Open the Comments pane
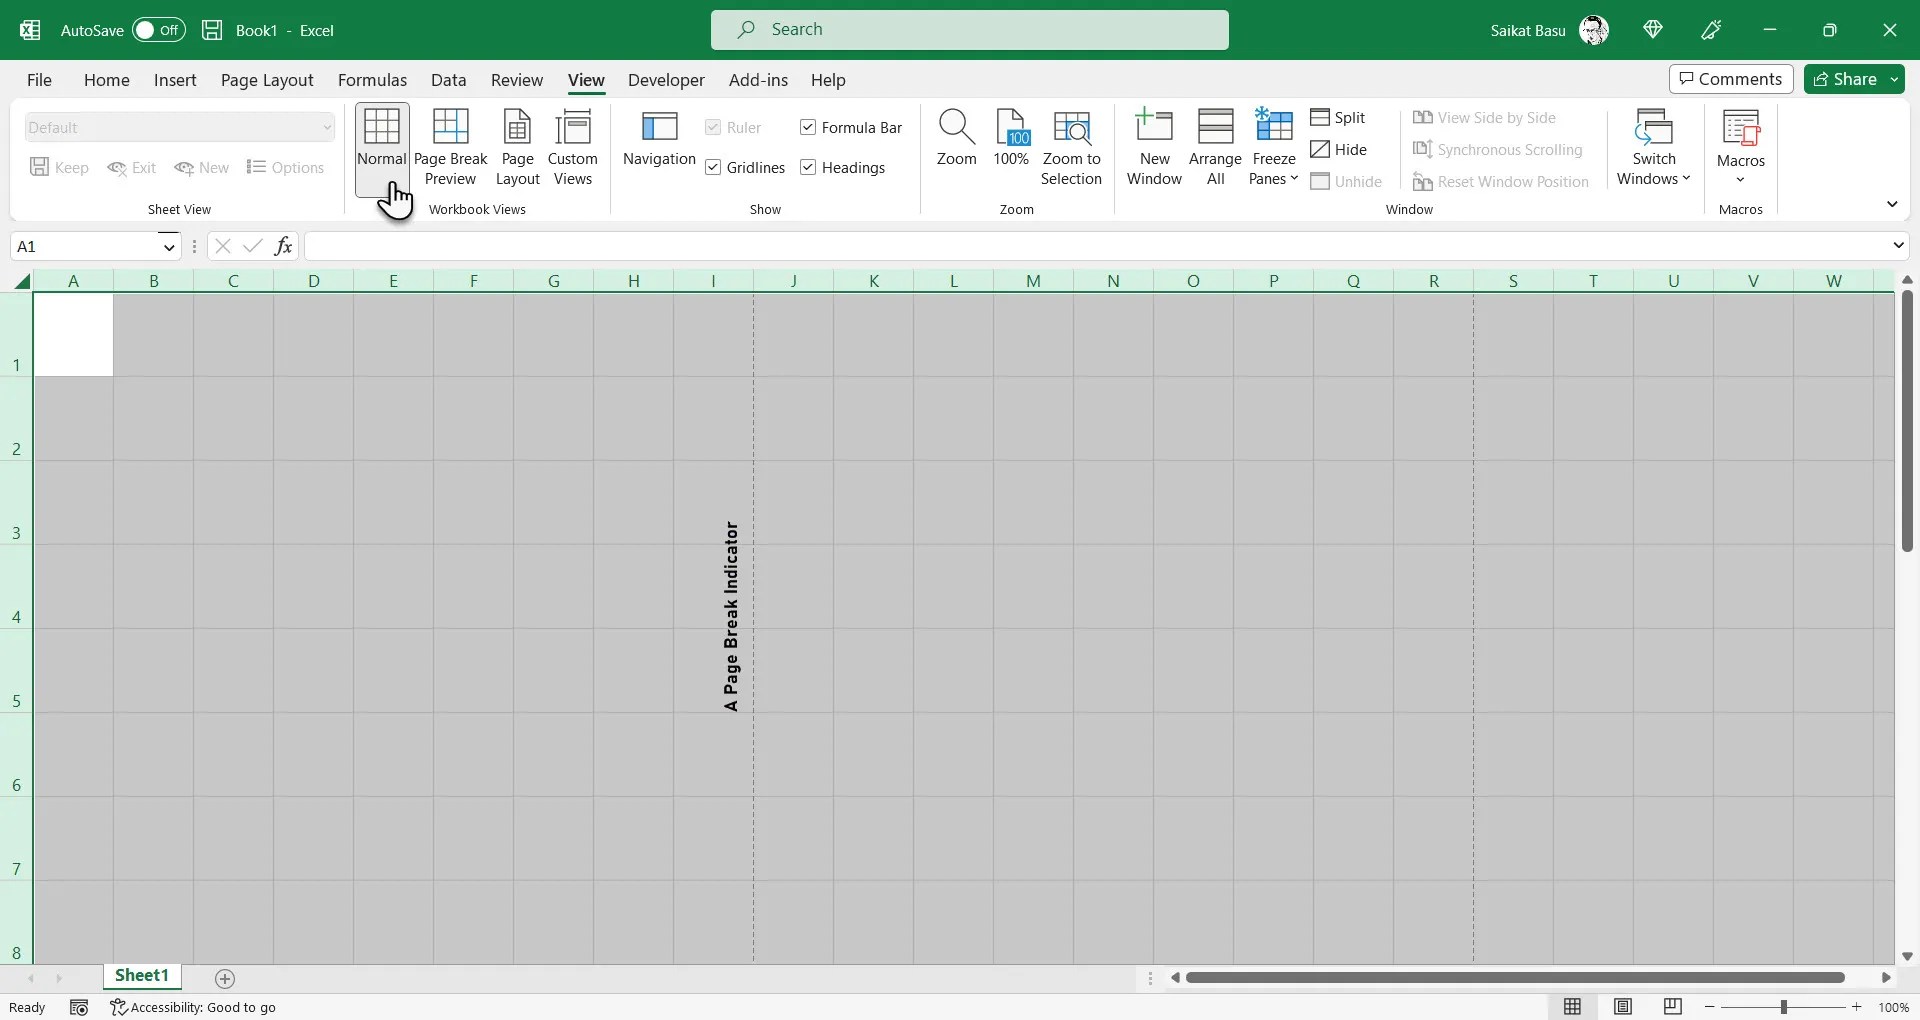This screenshot has width=1920, height=1020. coord(1729,78)
